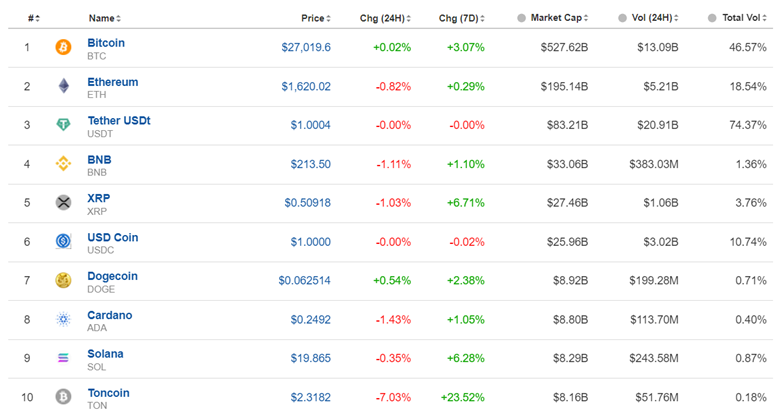Image resolution: width=780 pixels, height=412 pixels.
Task: Click the Dogecoin logo icon
Action: click(63, 280)
